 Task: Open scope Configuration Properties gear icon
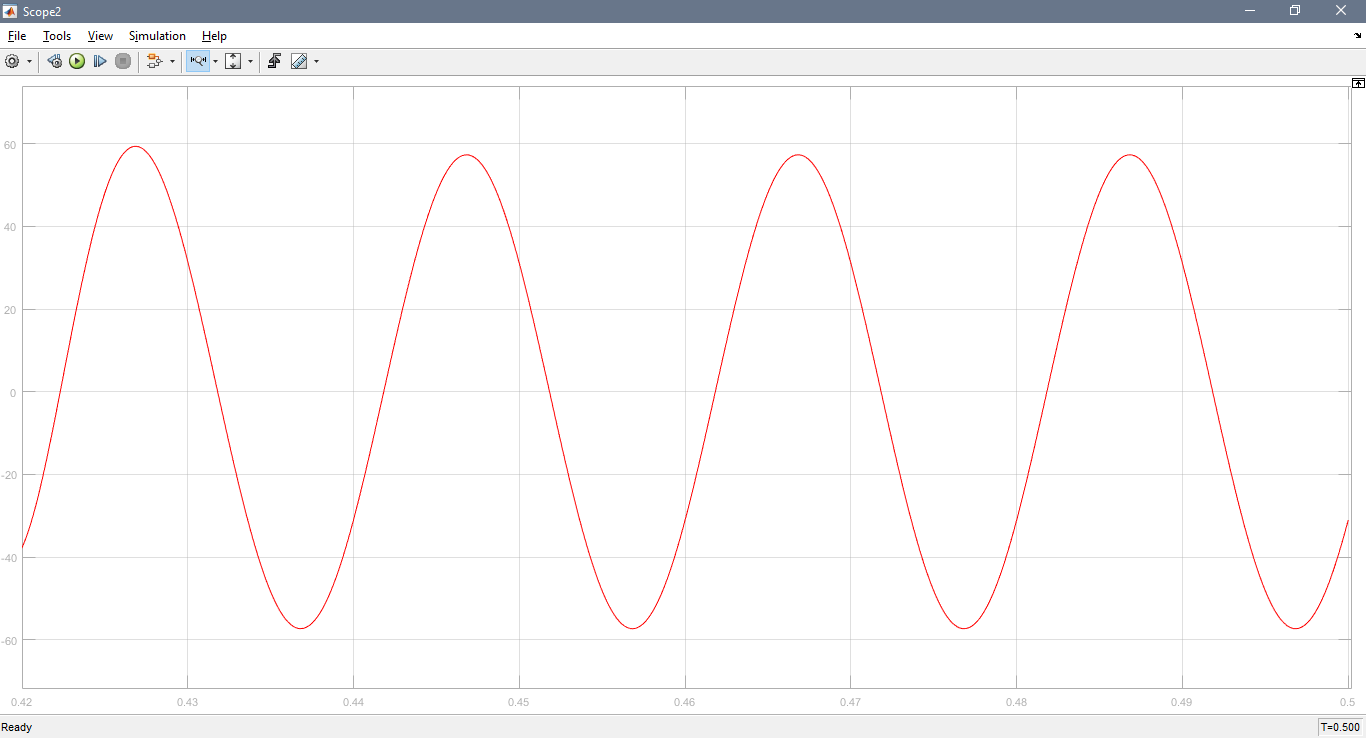pos(12,61)
